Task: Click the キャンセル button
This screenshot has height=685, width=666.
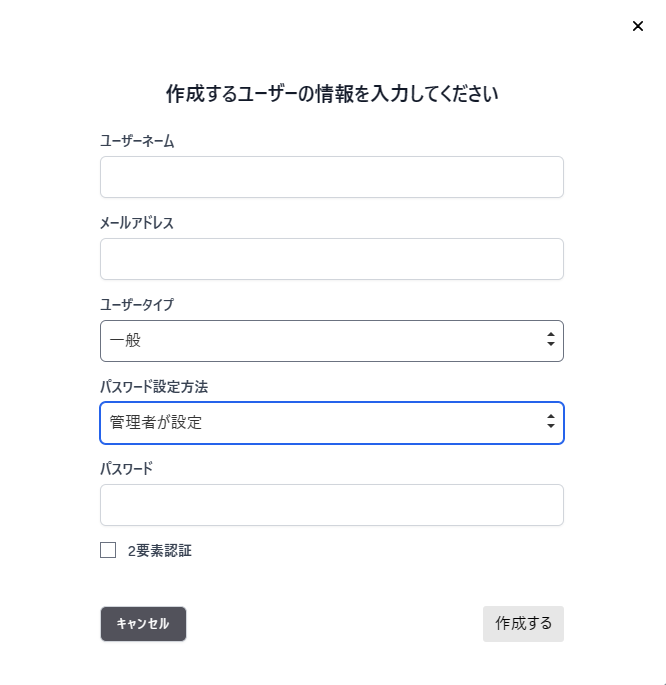Action: (x=143, y=624)
